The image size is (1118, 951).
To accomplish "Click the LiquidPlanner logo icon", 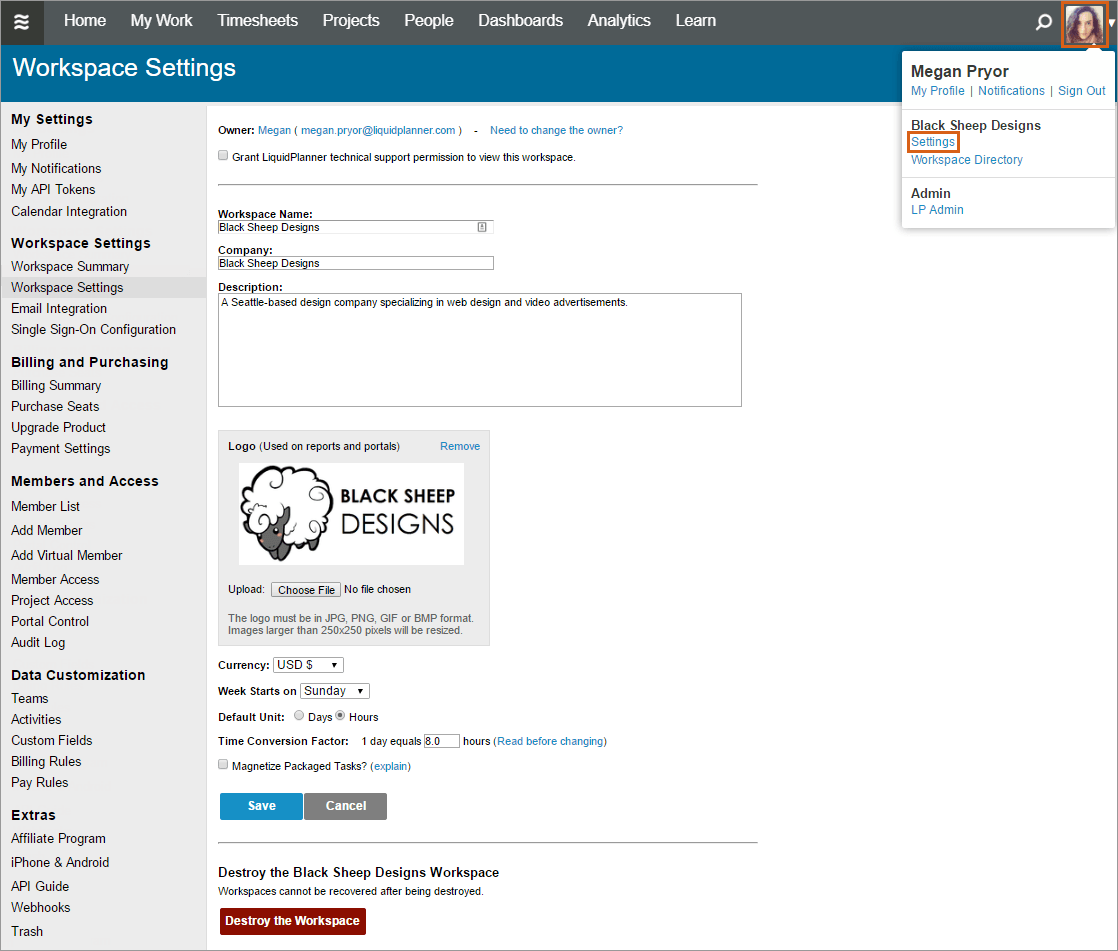I will (x=22, y=21).
